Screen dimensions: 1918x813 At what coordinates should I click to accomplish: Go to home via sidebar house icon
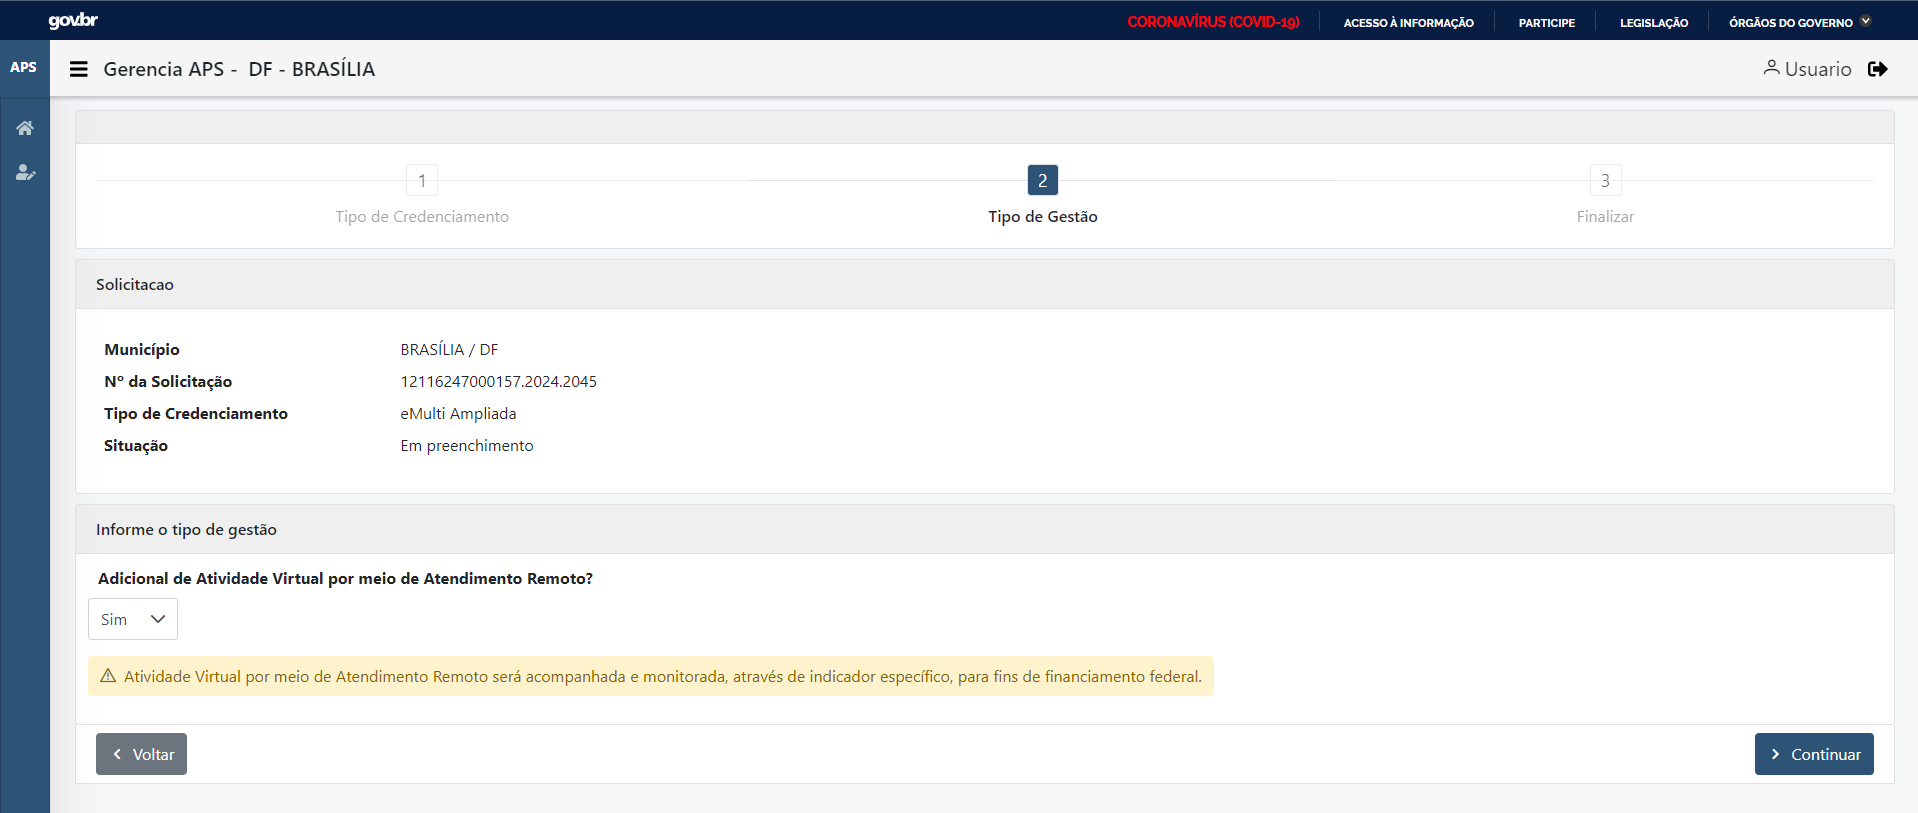pos(25,128)
